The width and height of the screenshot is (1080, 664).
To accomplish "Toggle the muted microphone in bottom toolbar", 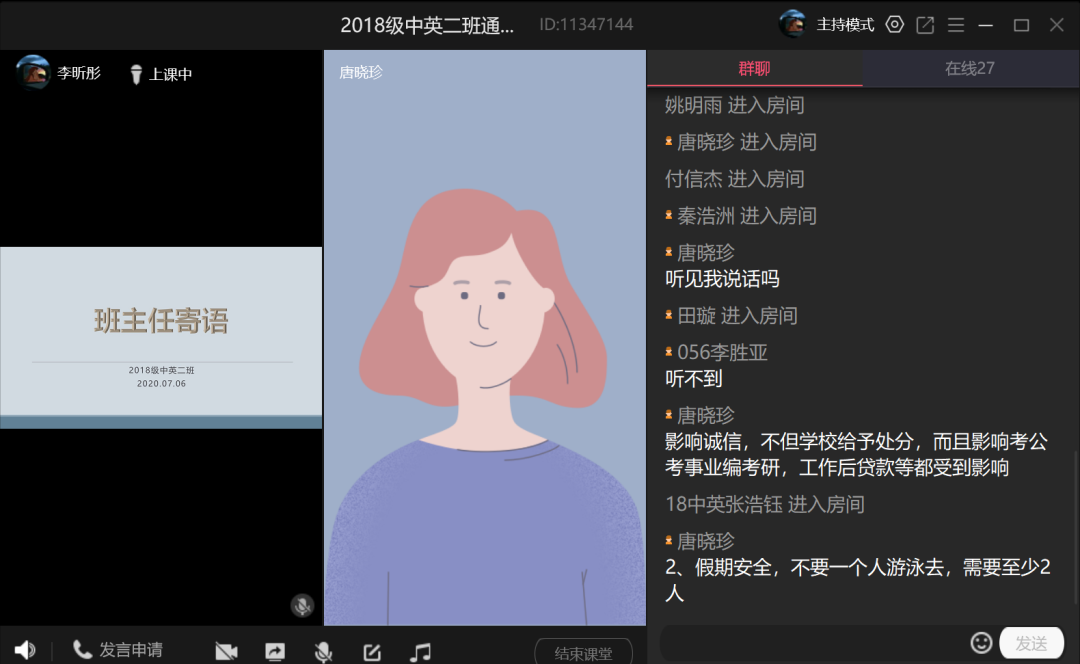I will pyautogui.click(x=323, y=652).
